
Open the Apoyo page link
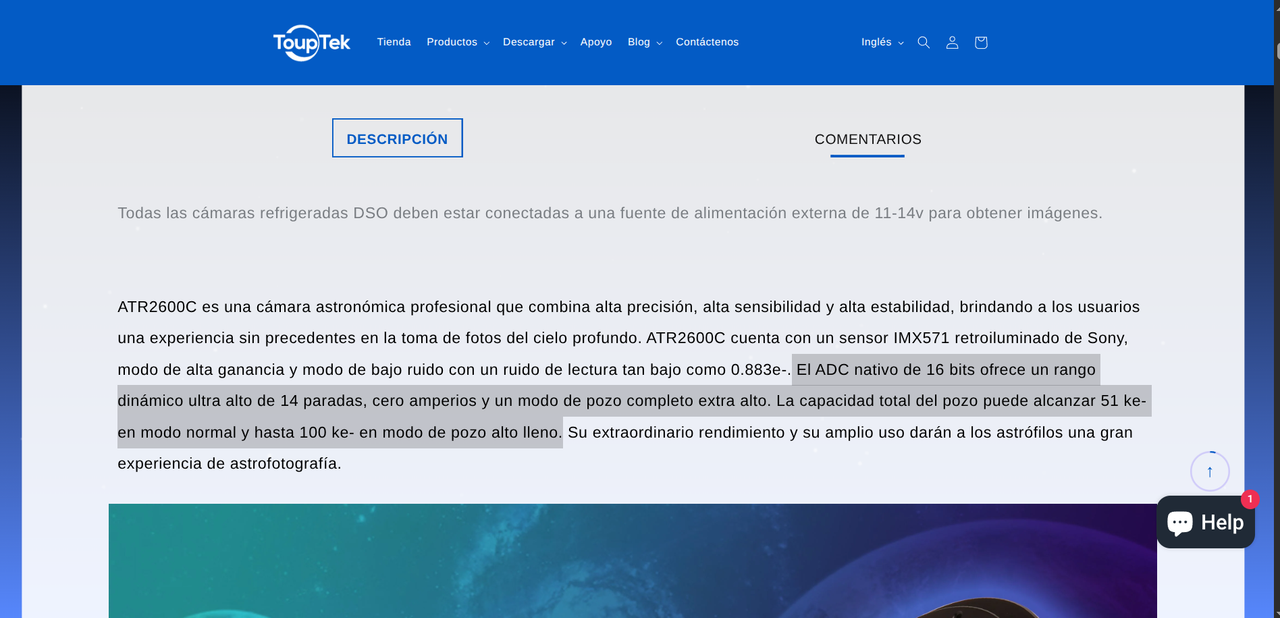click(596, 42)
